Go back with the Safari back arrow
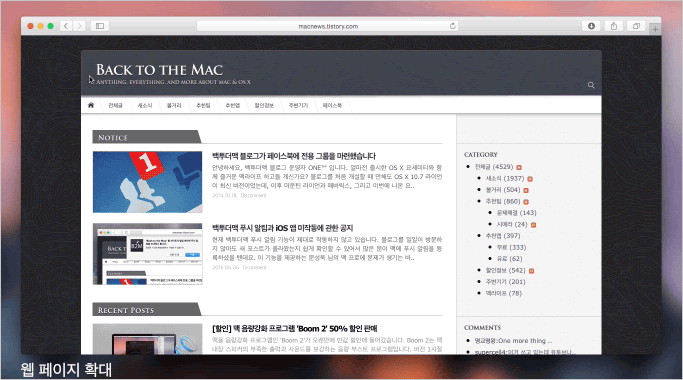Screen dimensions: 683x380 [x=66, y=26]
